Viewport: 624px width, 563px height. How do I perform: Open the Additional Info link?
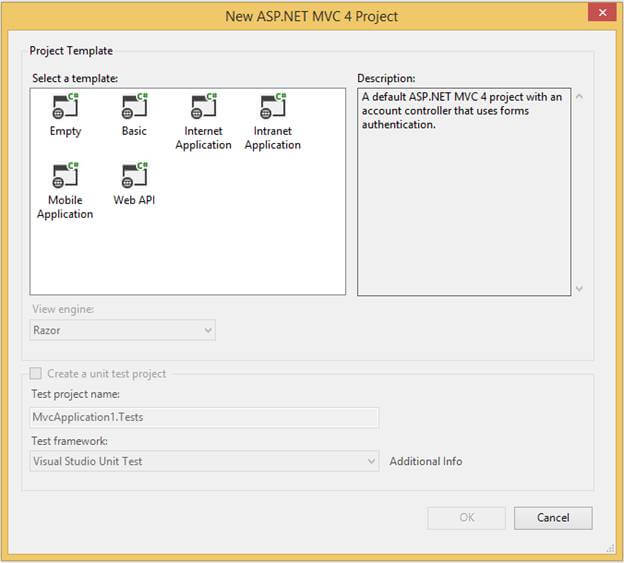(426, 461)
